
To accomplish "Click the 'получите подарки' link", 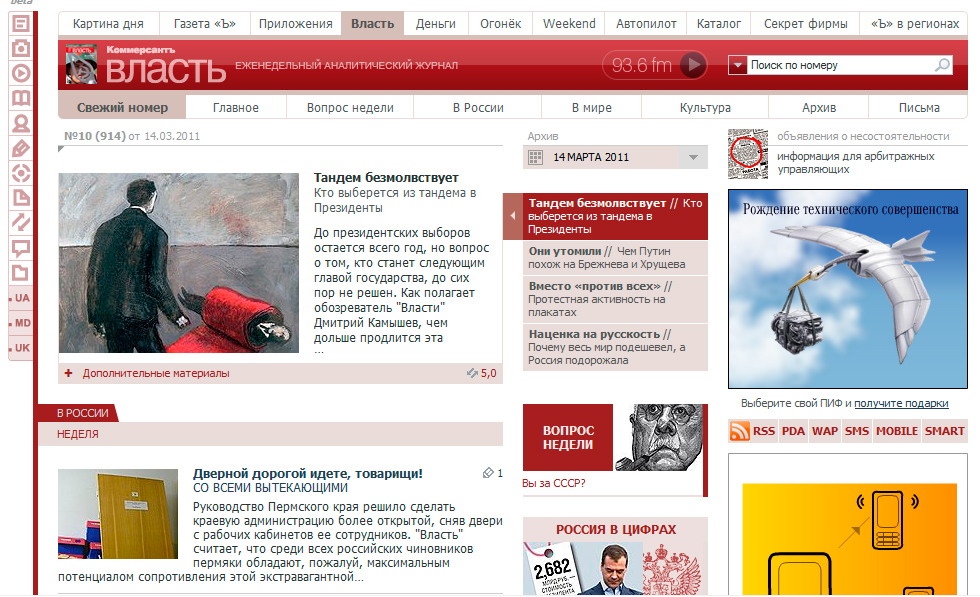I will click(901, 403).
